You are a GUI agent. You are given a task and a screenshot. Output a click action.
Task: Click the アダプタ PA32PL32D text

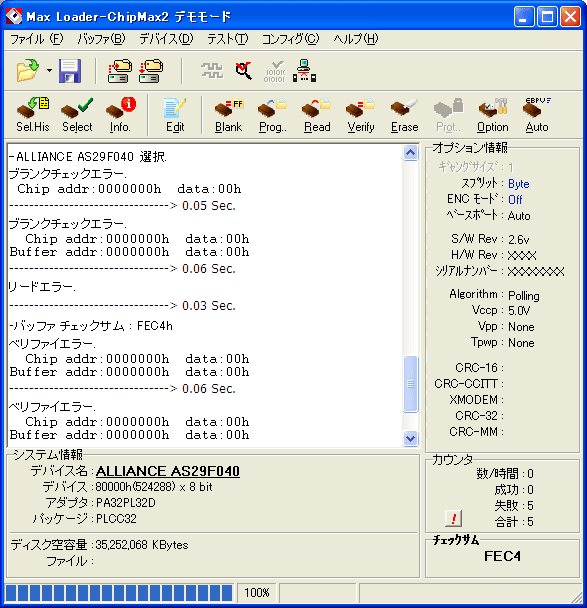tap(126, 503)
